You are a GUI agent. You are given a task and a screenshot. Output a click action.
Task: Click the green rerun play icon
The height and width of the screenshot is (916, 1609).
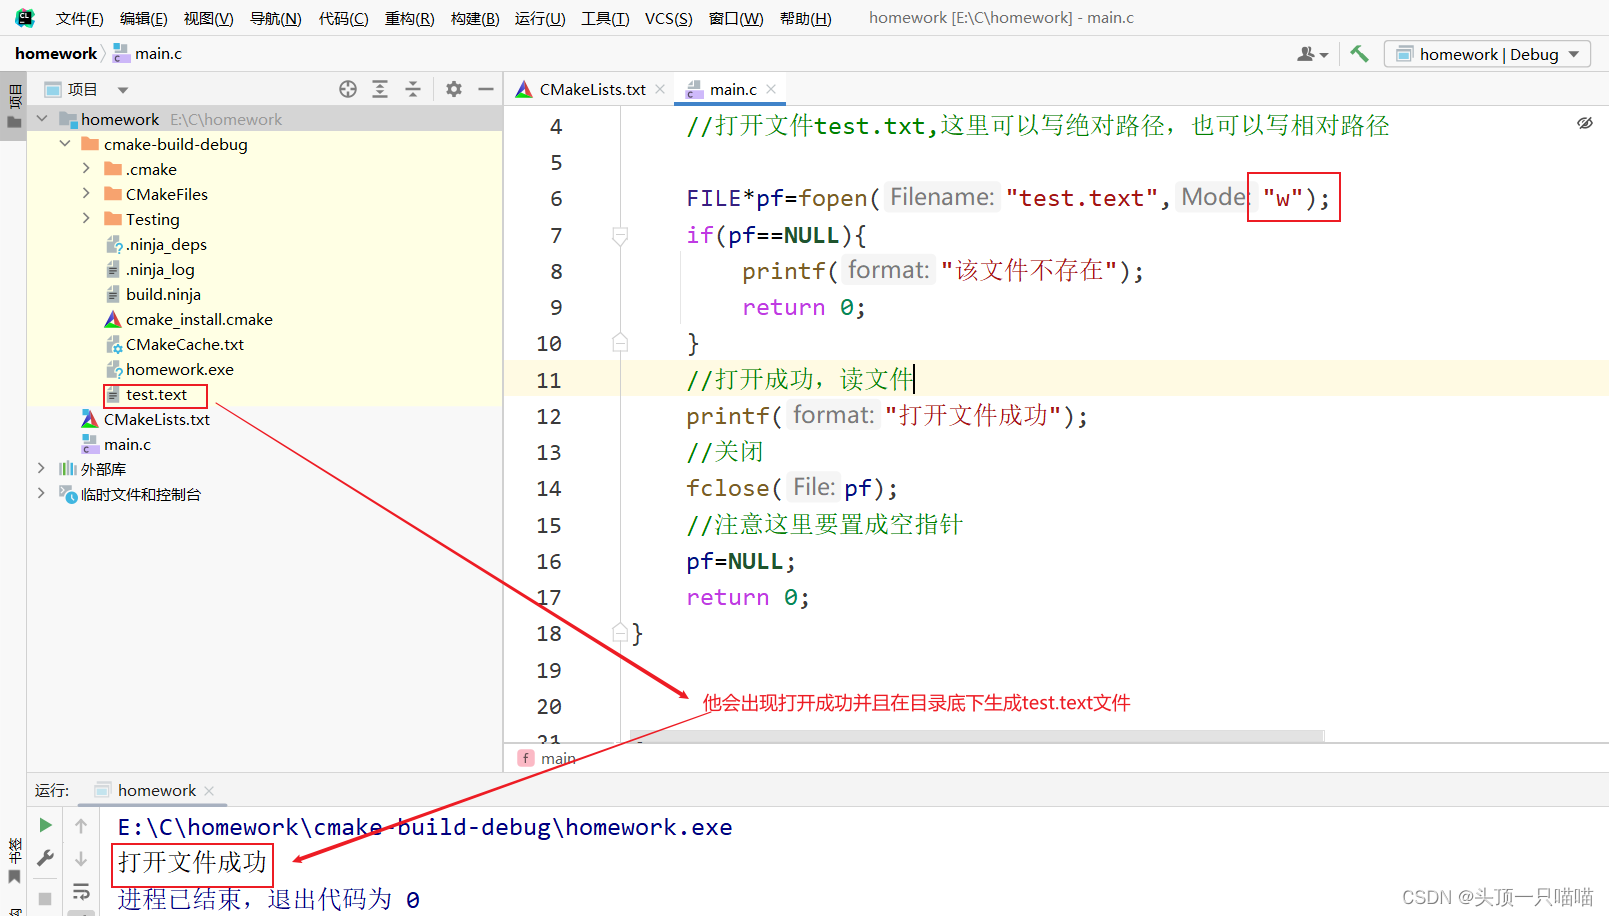(x=45, y=825)
